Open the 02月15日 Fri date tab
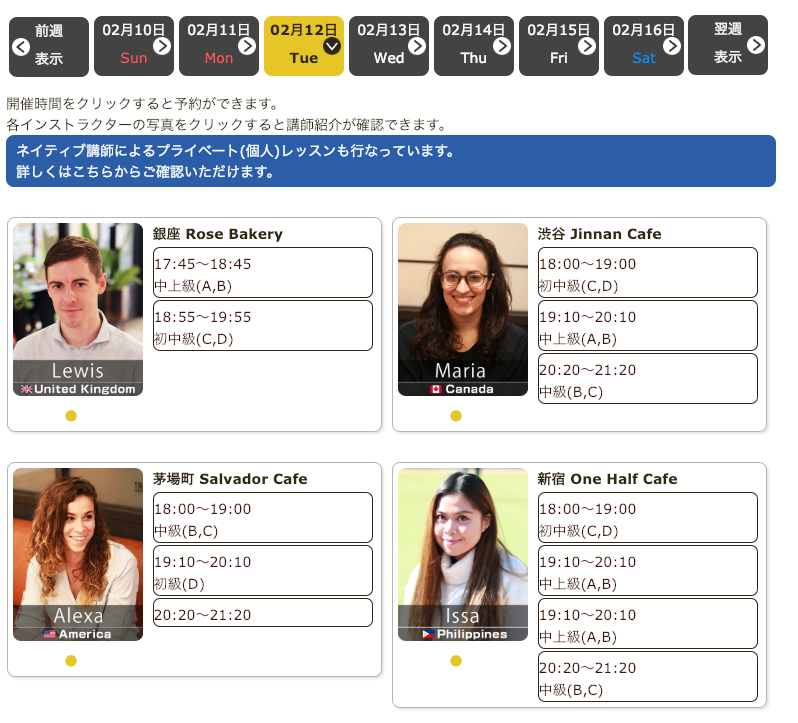 [x=558, y=46]
